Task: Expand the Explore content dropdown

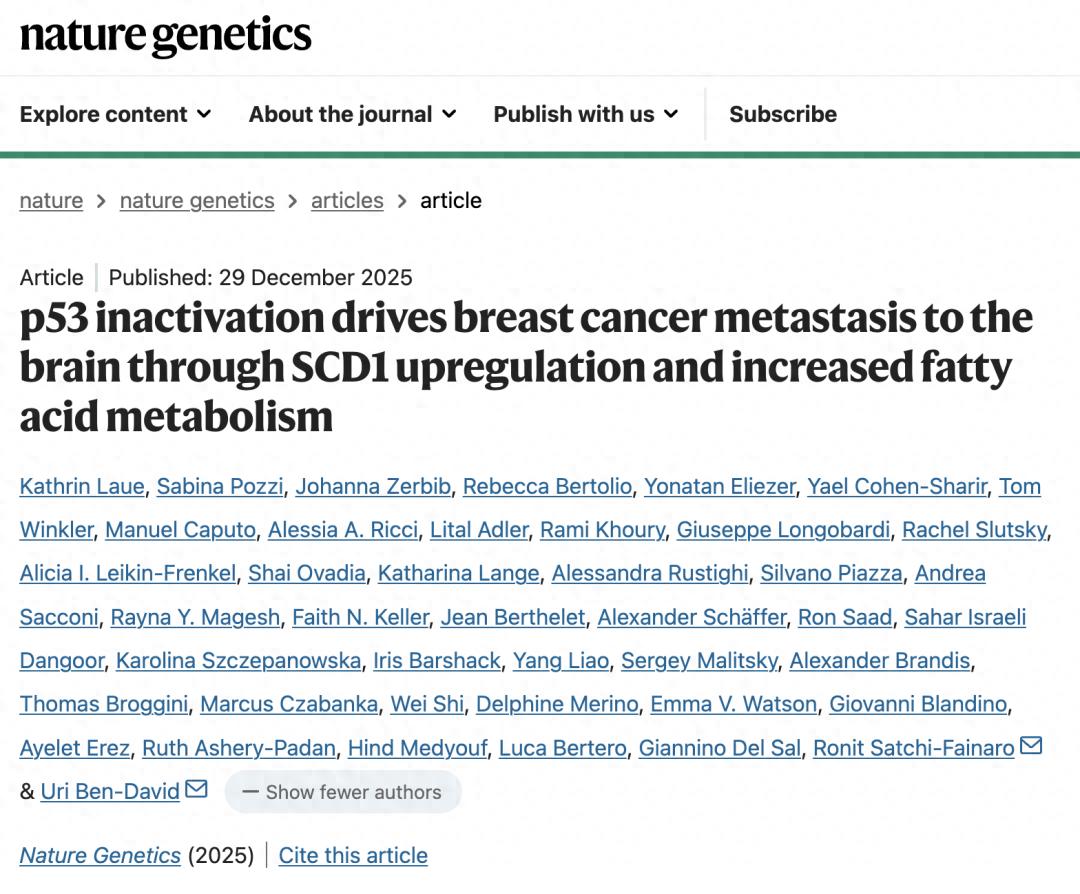Action: click(115, 114)
